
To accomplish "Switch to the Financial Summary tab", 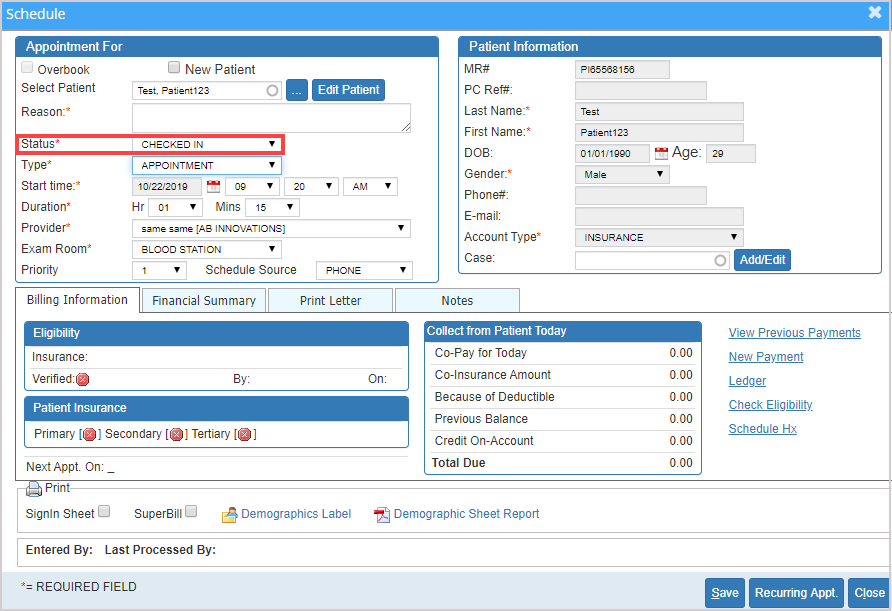I will point(204,300).
